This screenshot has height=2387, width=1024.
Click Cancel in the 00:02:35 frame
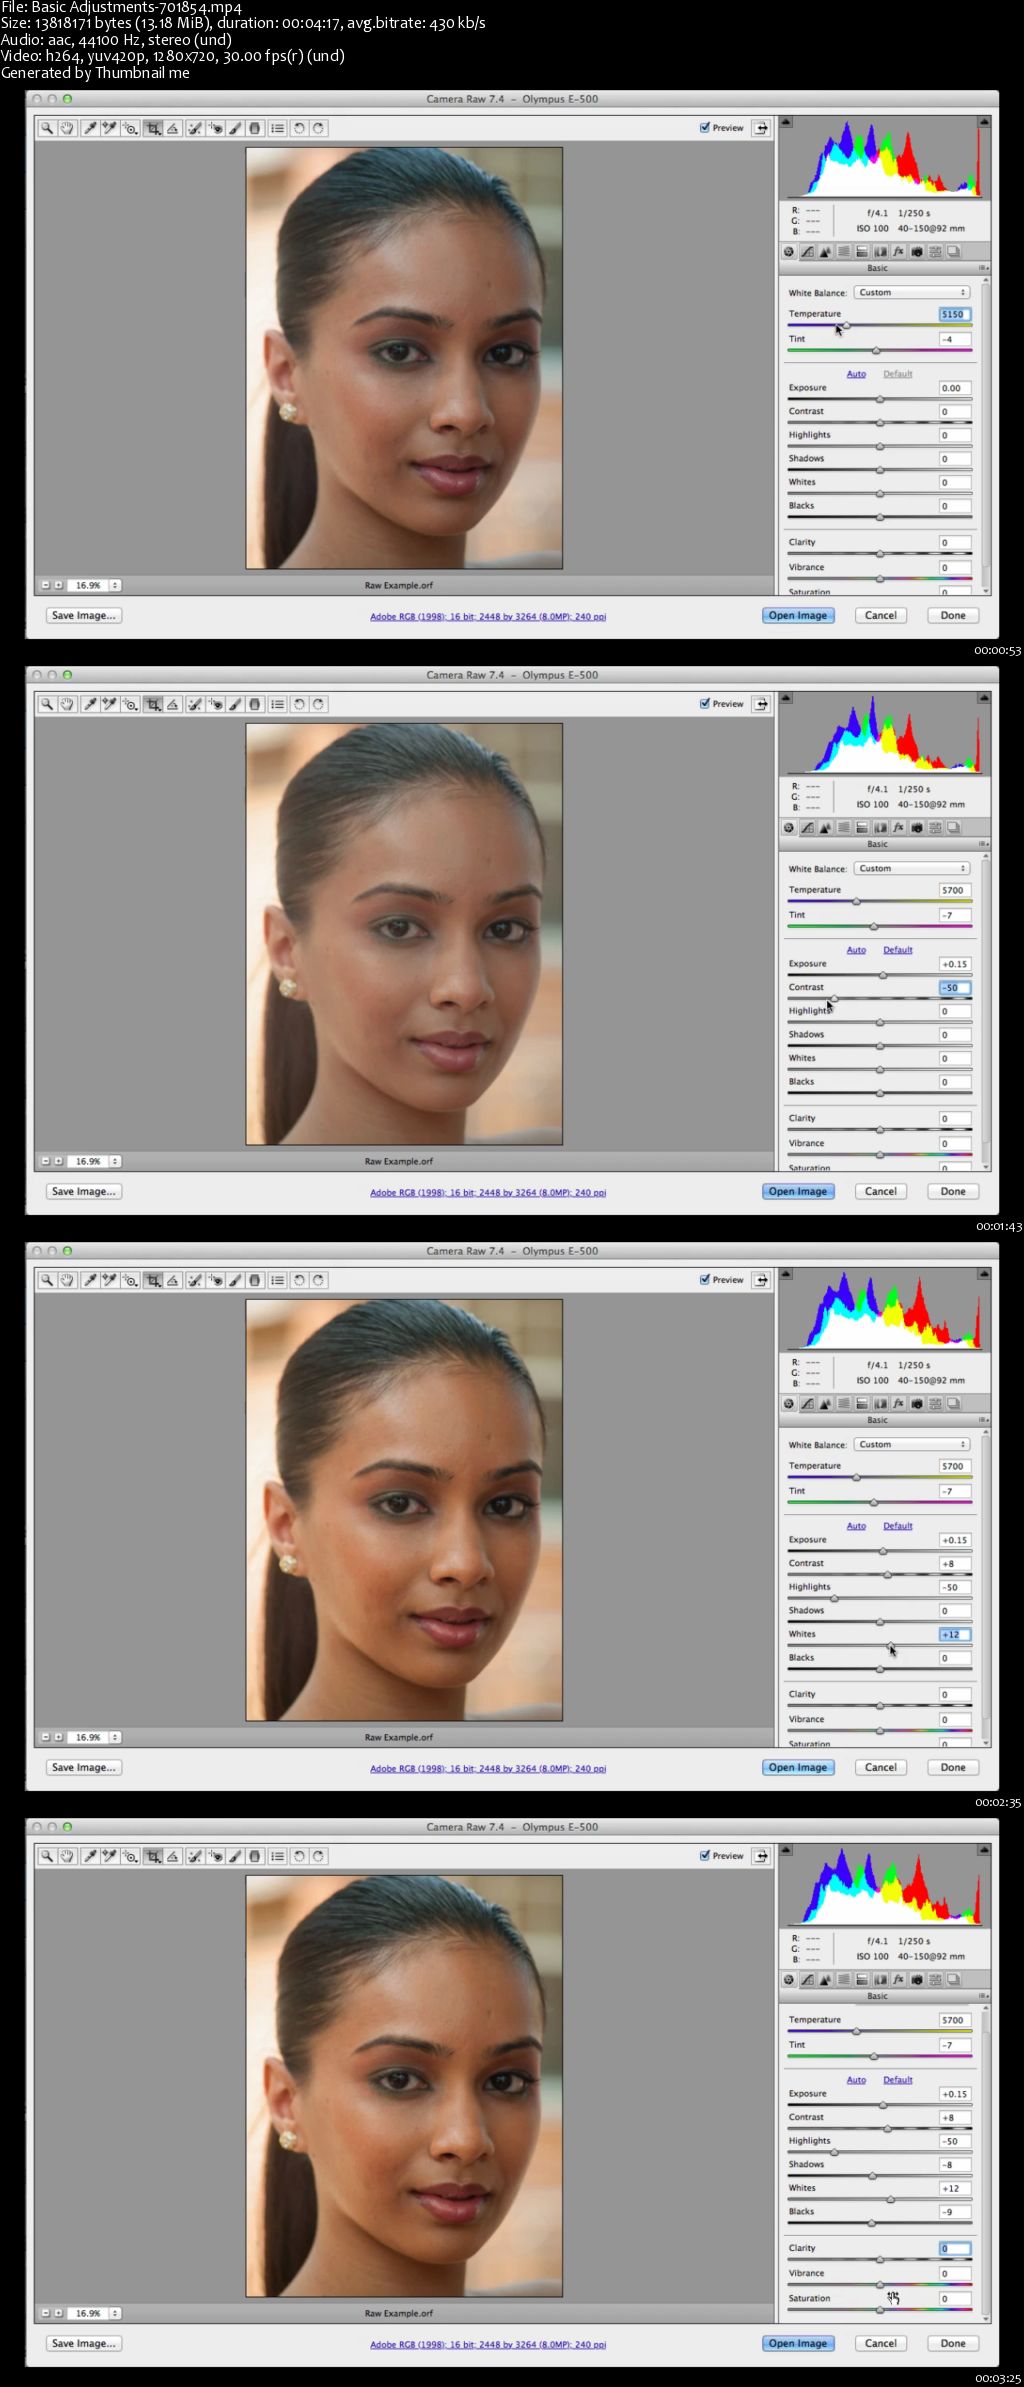[x=881, y=1768]
